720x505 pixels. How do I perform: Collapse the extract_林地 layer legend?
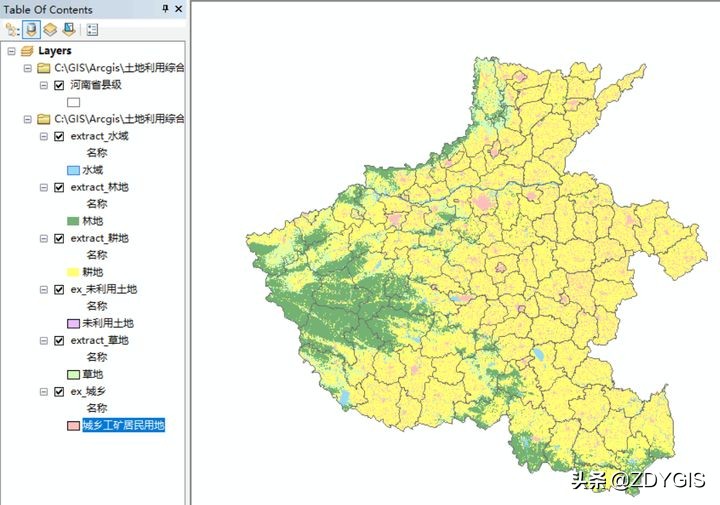pyautogui.click(x=44, y=187)
